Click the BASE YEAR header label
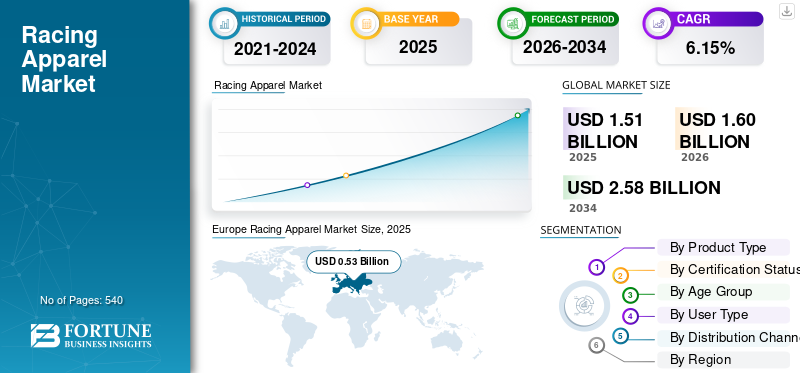This screenshot has height=373, width=800. click(411, 19)
